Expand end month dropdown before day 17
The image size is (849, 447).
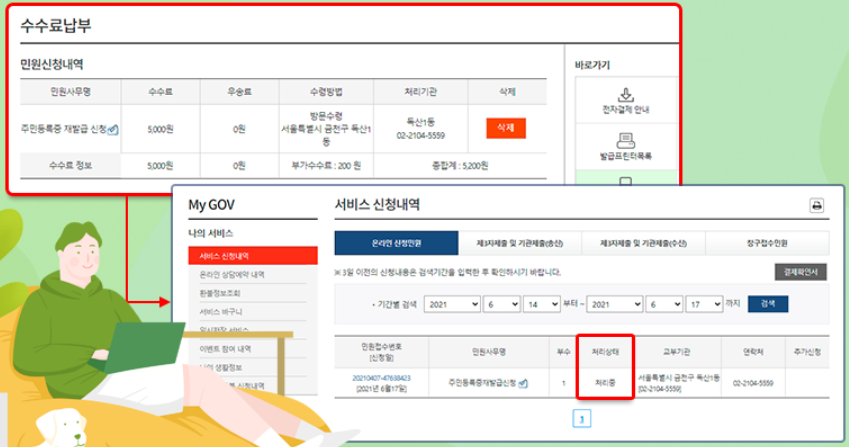click(x=664, y=305)
